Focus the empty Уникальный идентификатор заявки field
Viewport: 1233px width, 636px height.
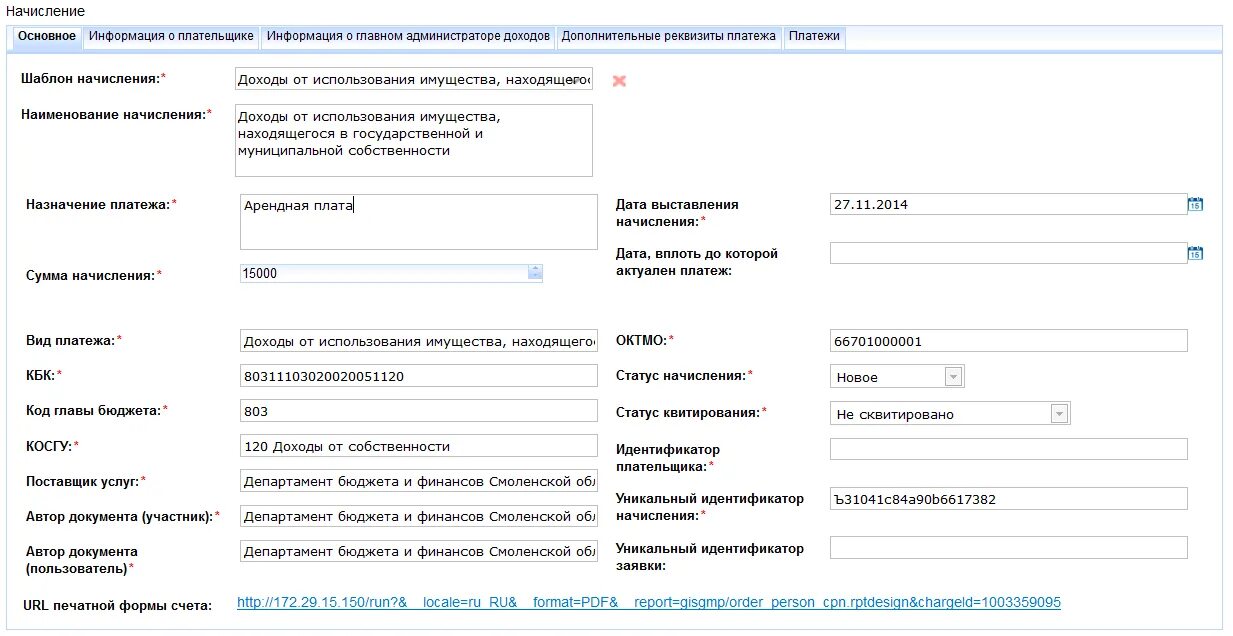click(x=1009, y=547)
